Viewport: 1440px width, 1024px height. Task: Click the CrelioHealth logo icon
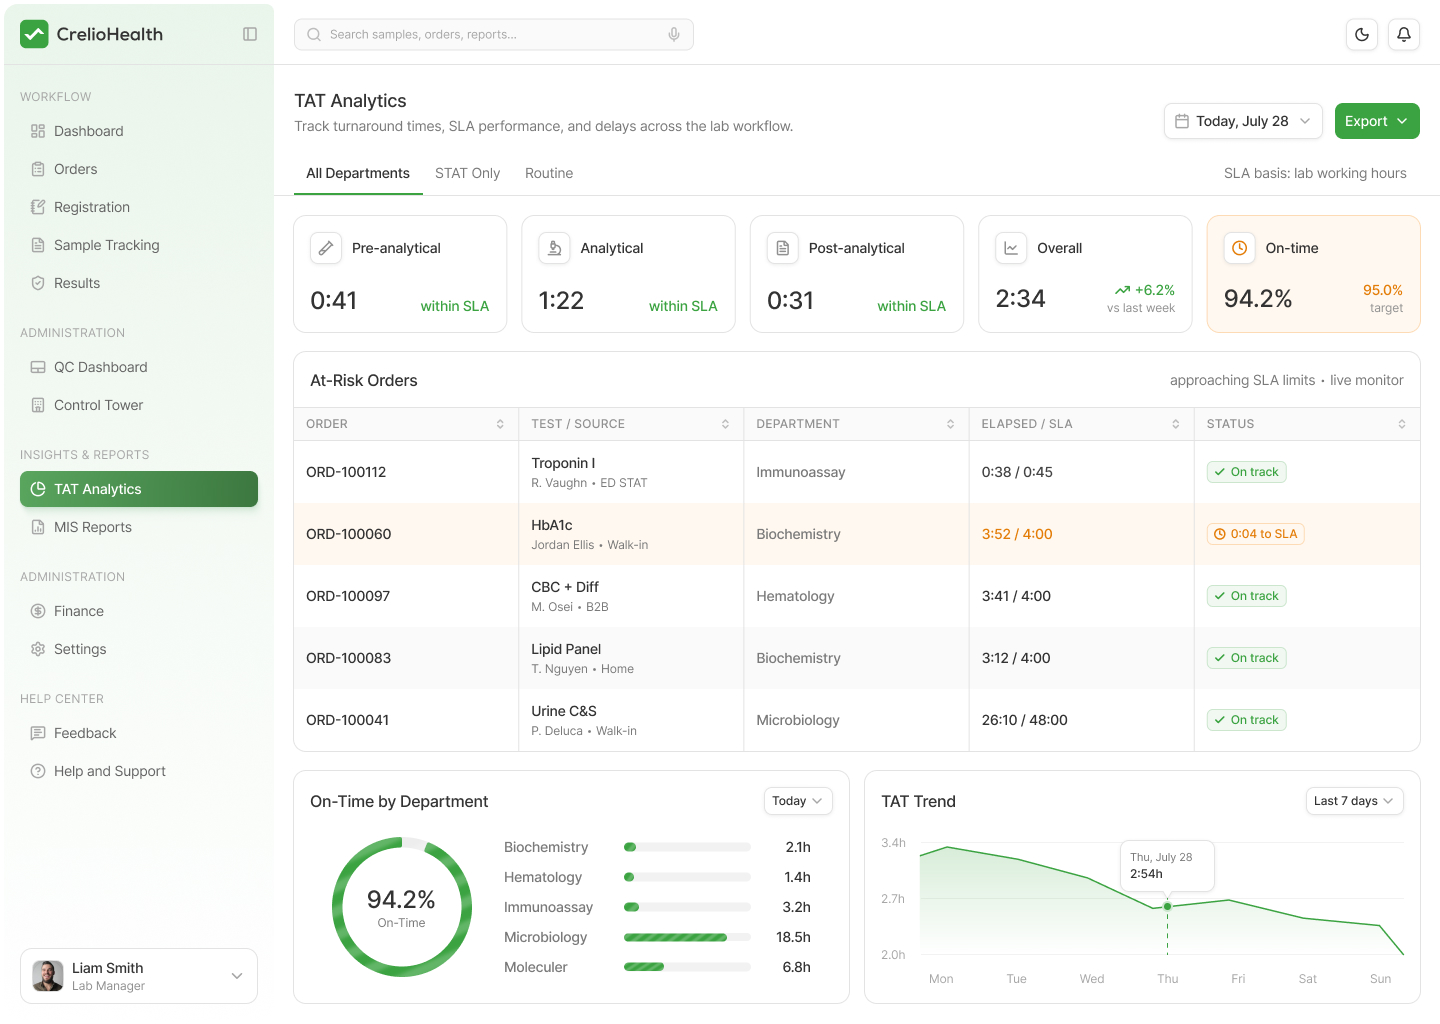click(x=34, y=34)
